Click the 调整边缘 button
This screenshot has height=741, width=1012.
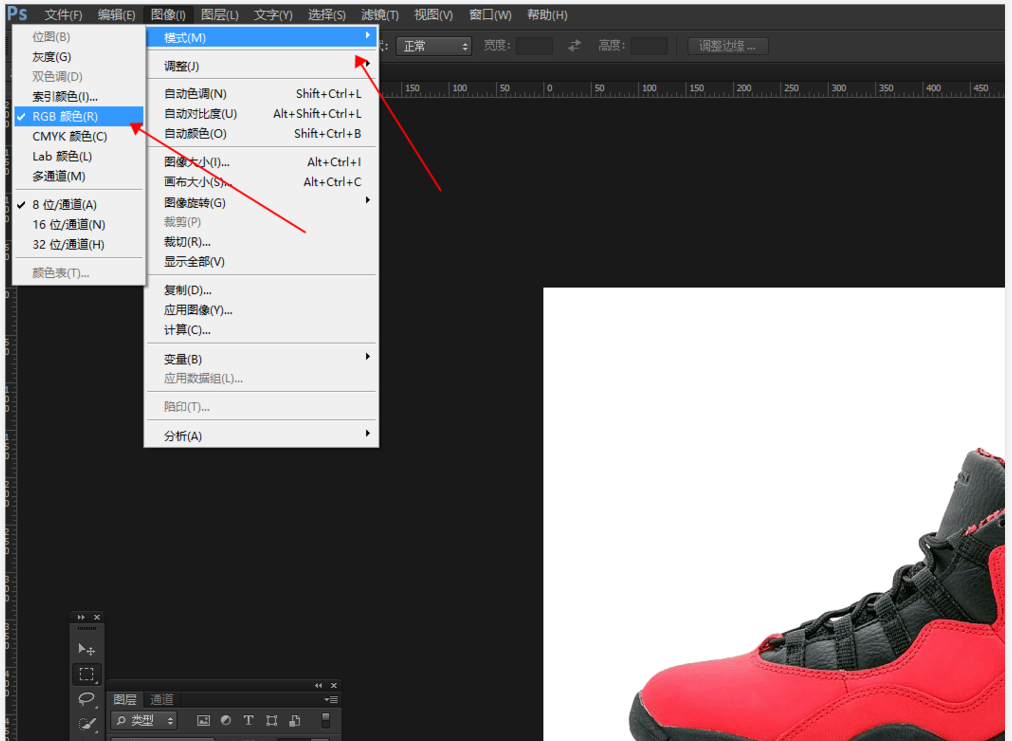click(x=728, y=46)
